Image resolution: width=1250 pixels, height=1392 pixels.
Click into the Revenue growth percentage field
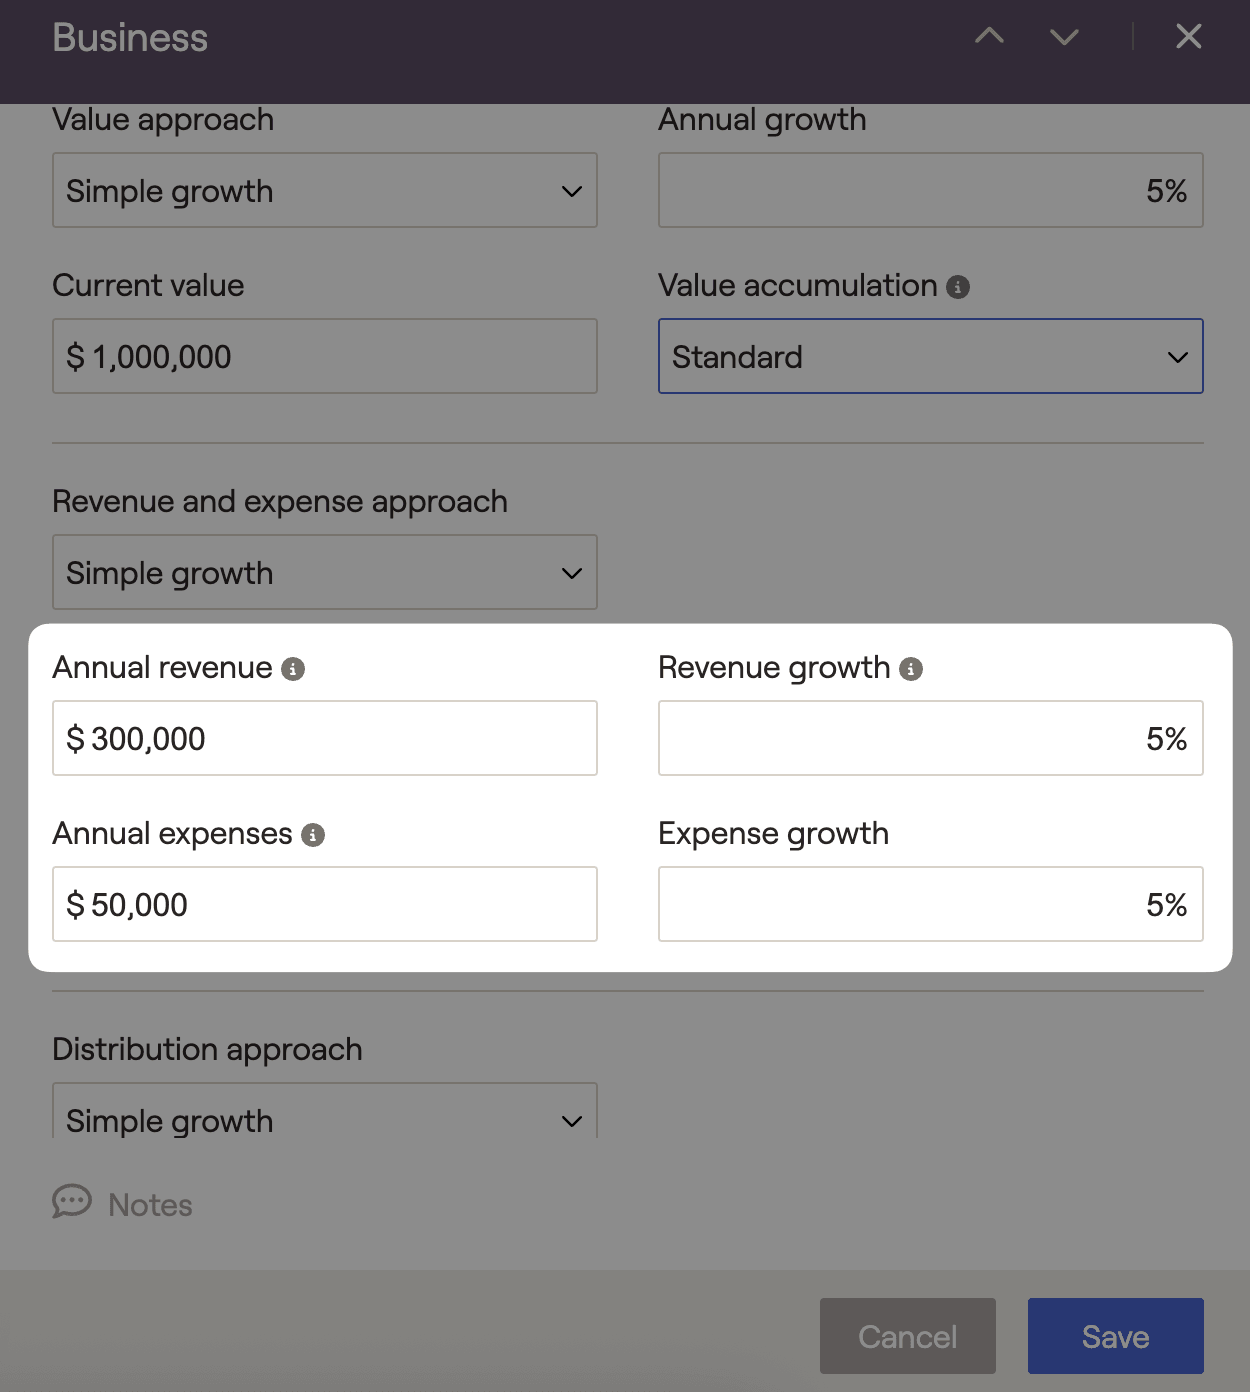click(x=930, y=738)
